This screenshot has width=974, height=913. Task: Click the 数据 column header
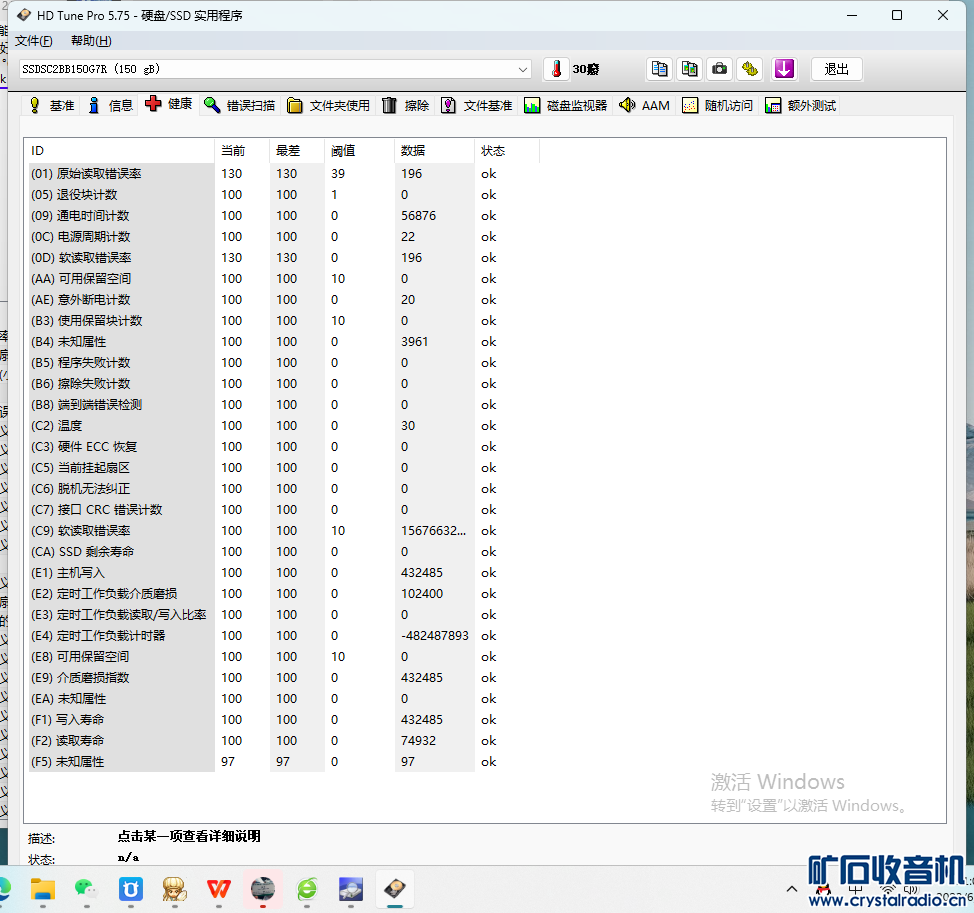(x=434, y=151)
